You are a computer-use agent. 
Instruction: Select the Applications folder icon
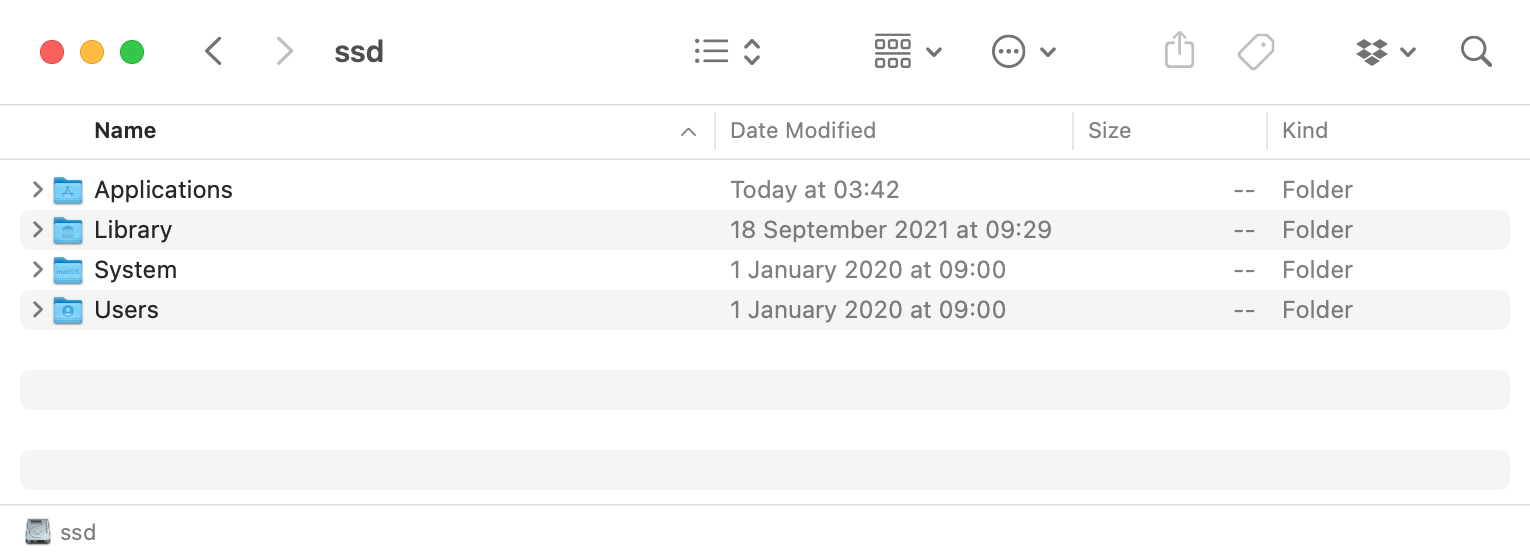coord(68,190)
